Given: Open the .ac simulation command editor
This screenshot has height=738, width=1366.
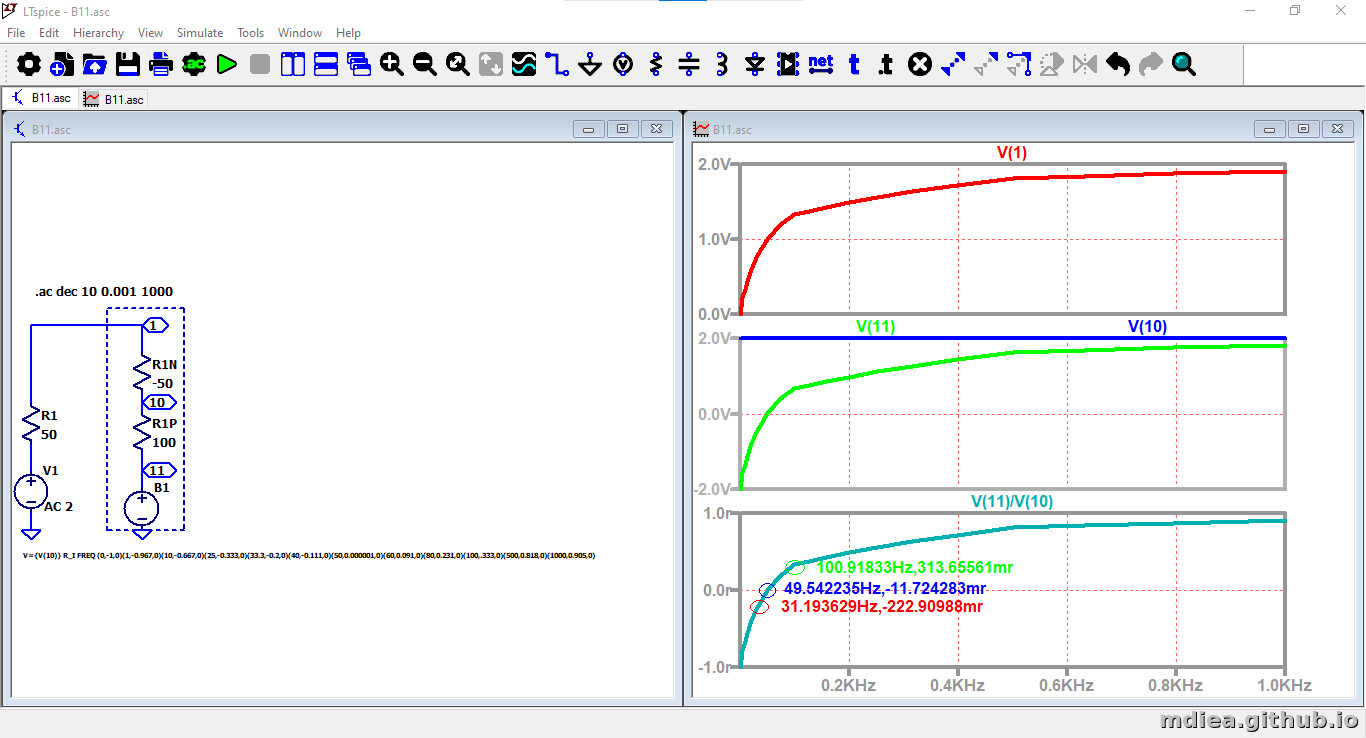Looking at the screenshot, I should [194, 65].
